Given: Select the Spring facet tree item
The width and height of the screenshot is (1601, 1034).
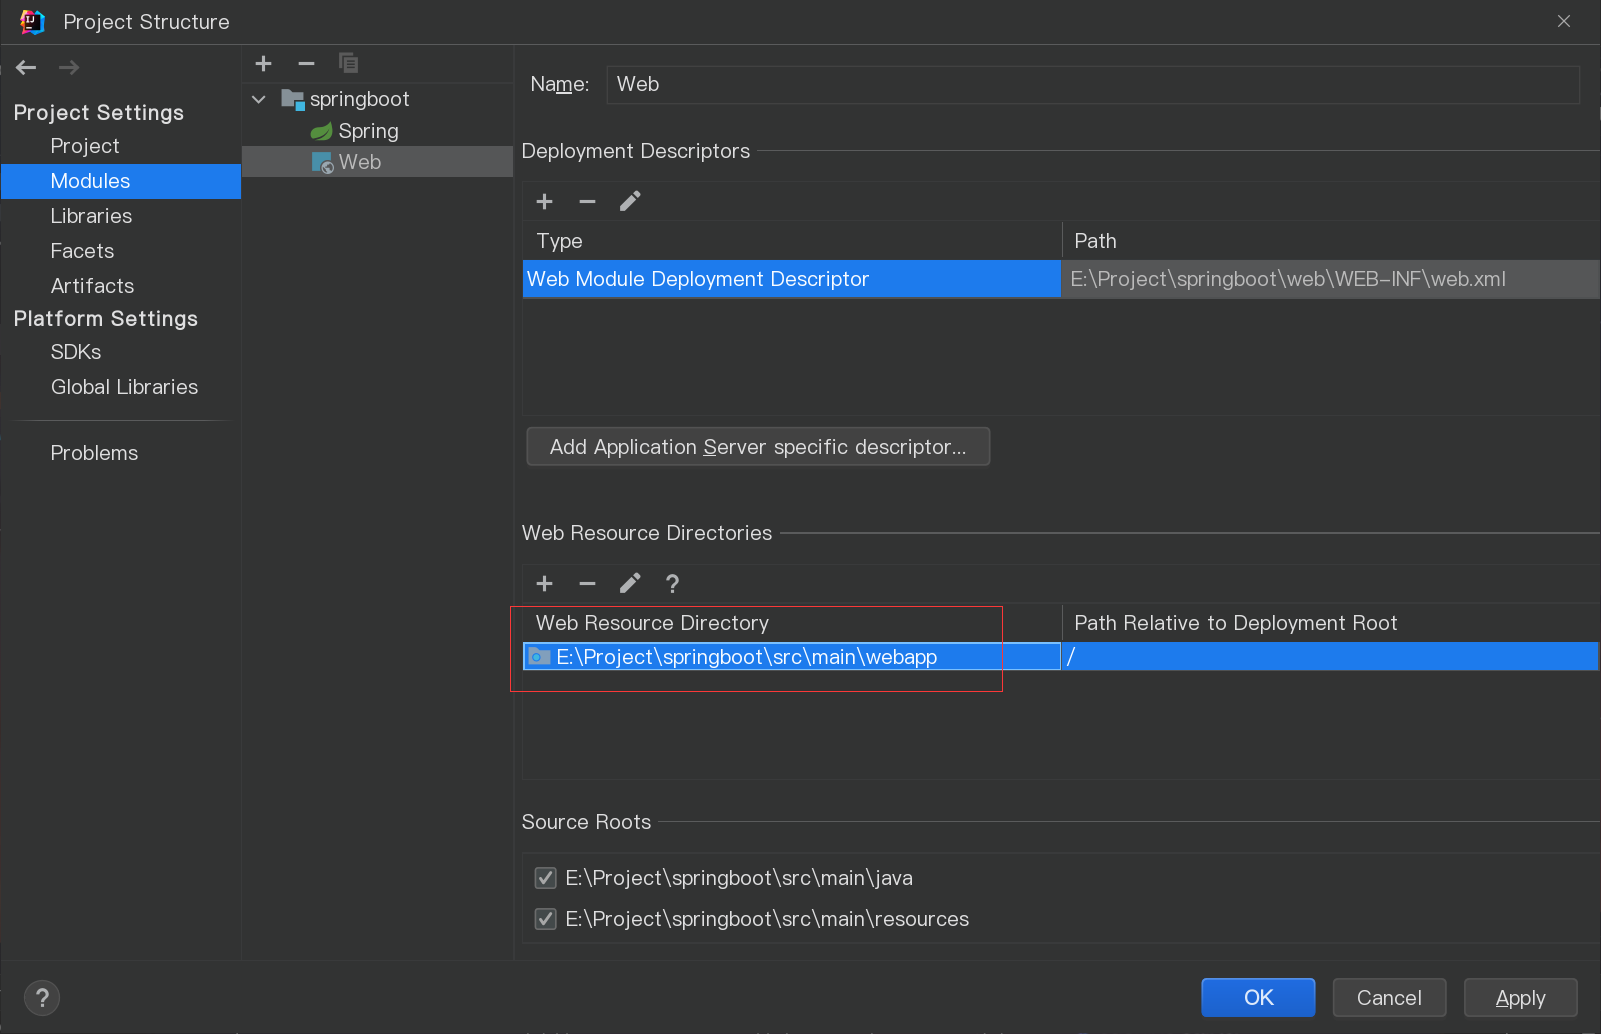Looking at the screenshot, I should [x=368, y=131].
